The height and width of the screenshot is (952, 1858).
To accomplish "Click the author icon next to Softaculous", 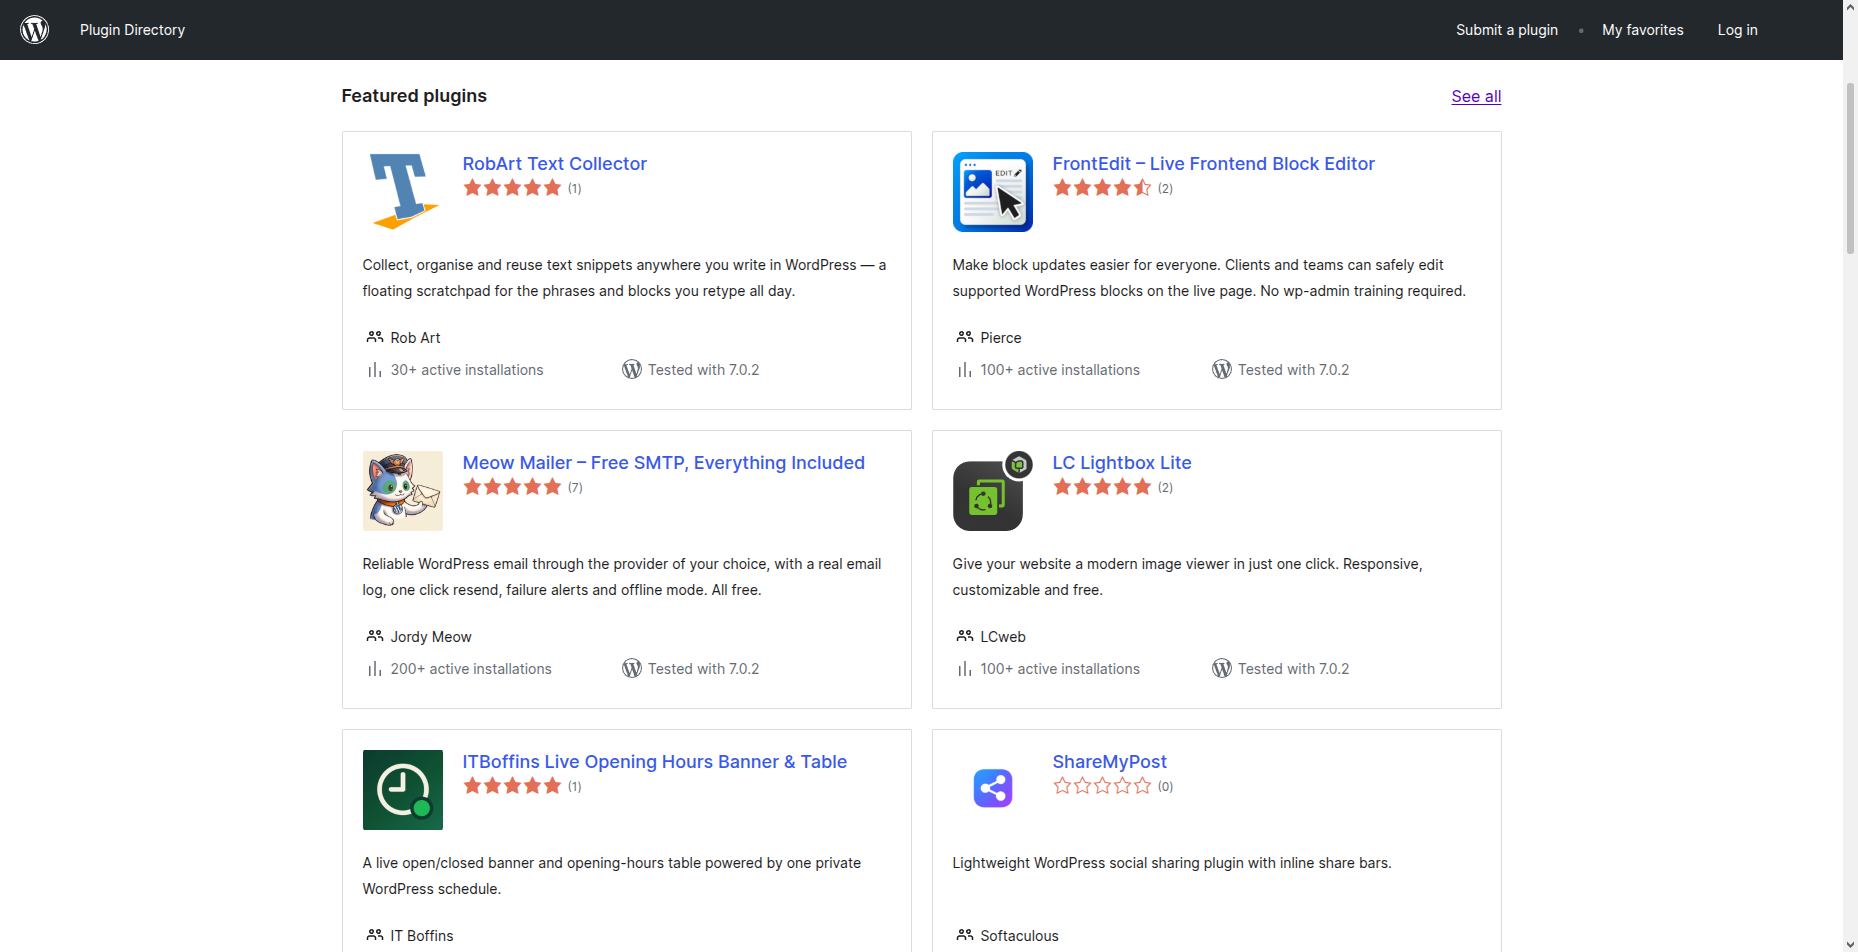I will [x=965, y=935].
